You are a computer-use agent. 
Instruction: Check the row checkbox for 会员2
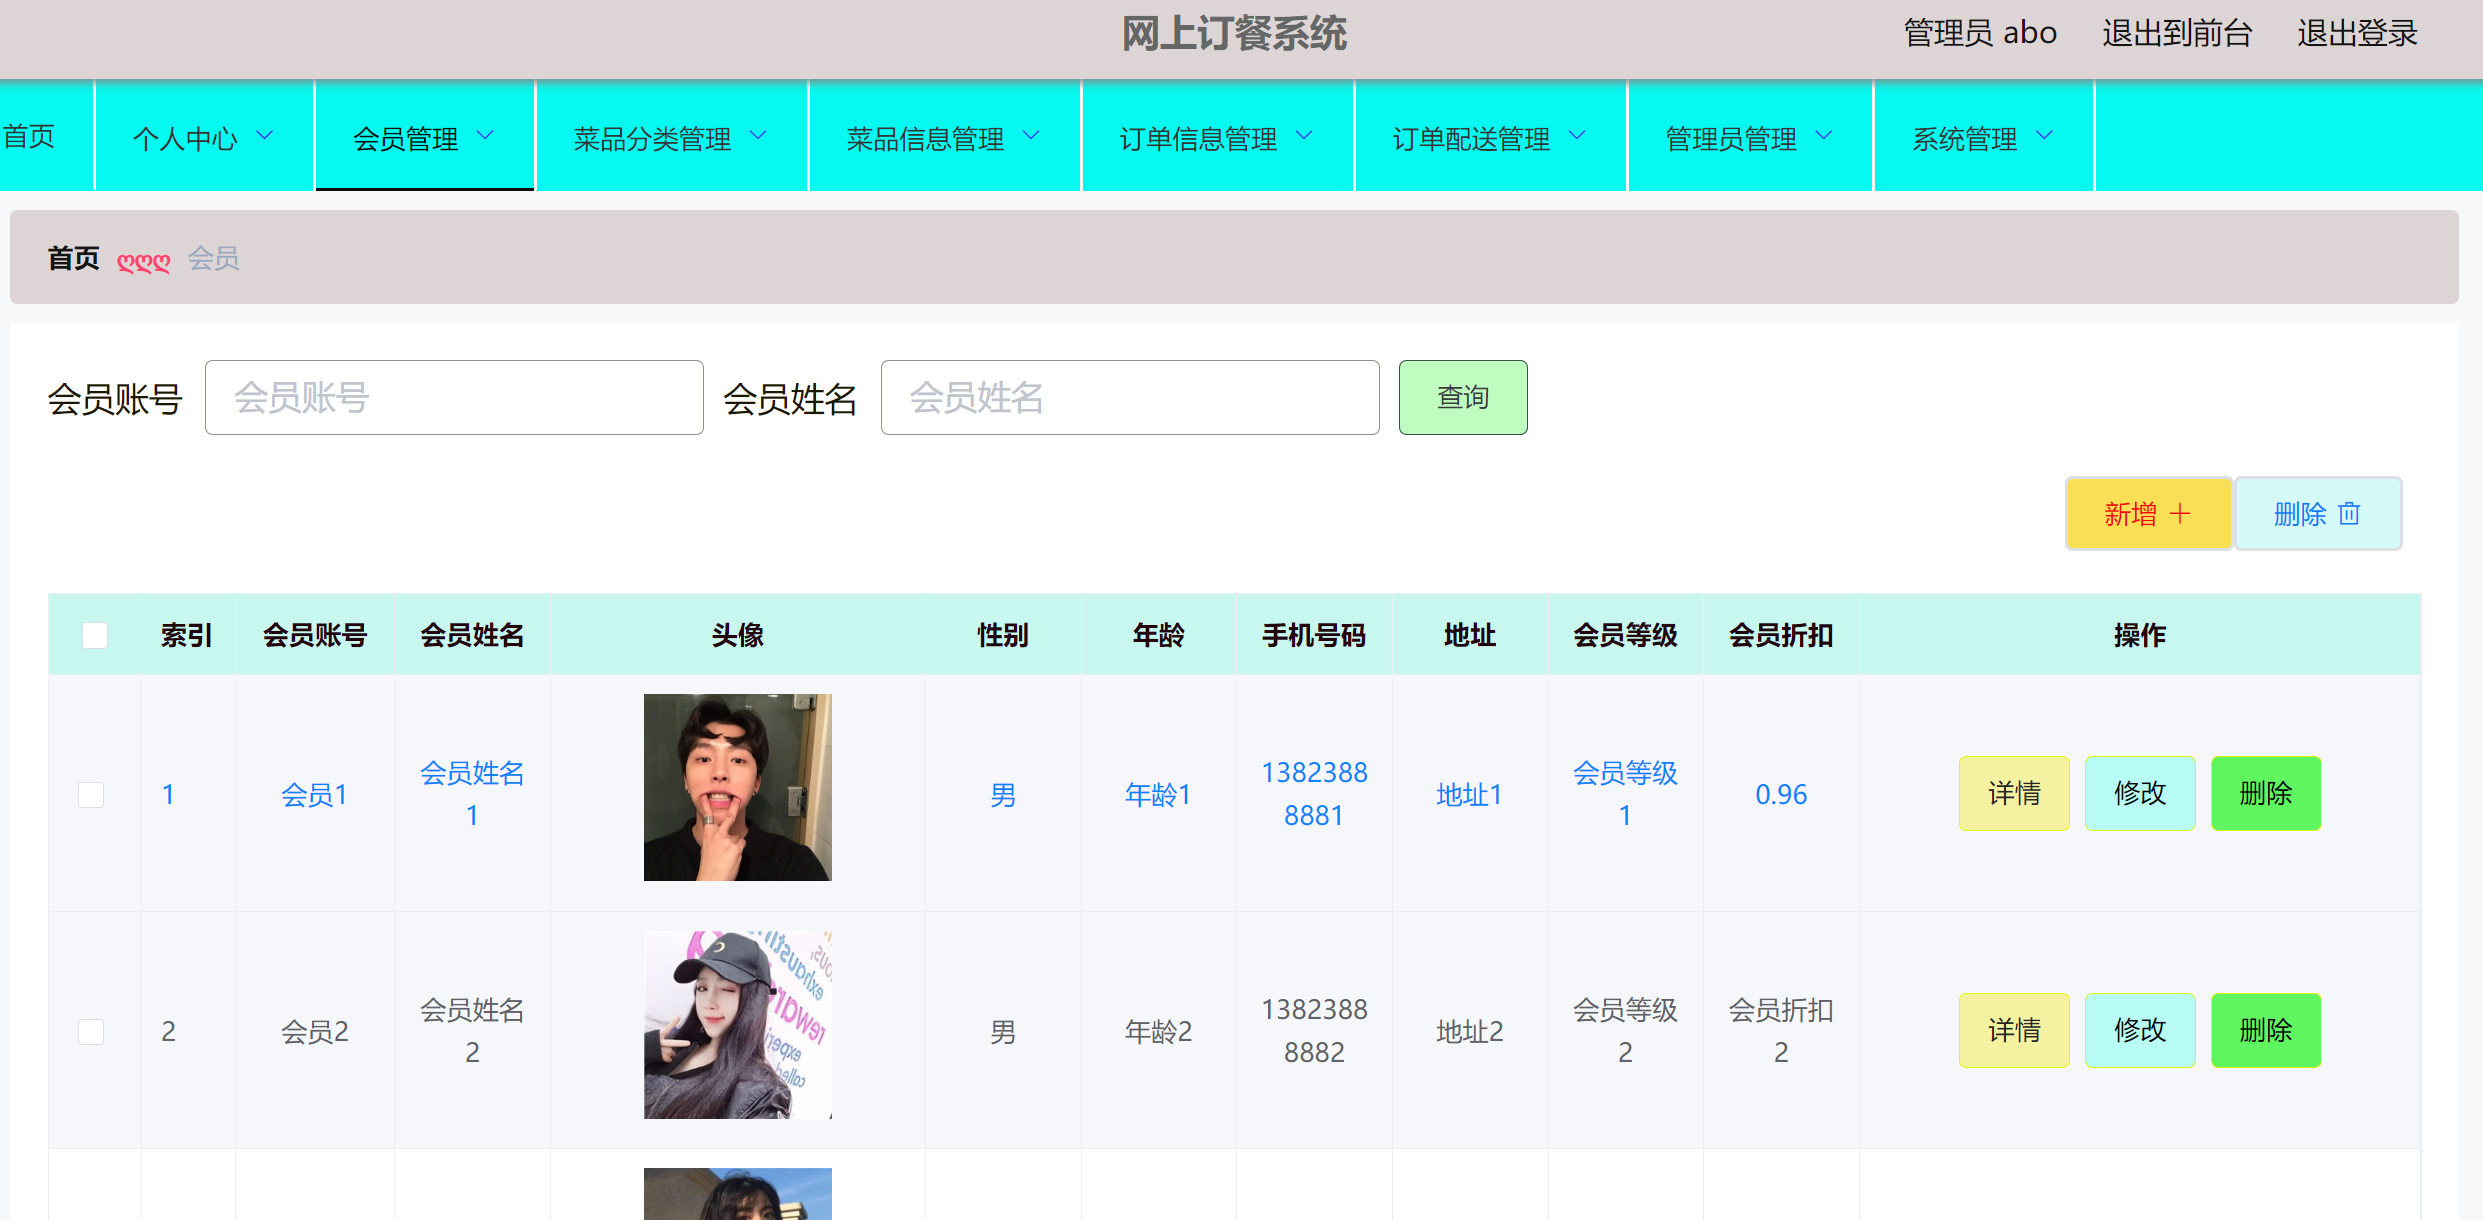(91, 1032)
